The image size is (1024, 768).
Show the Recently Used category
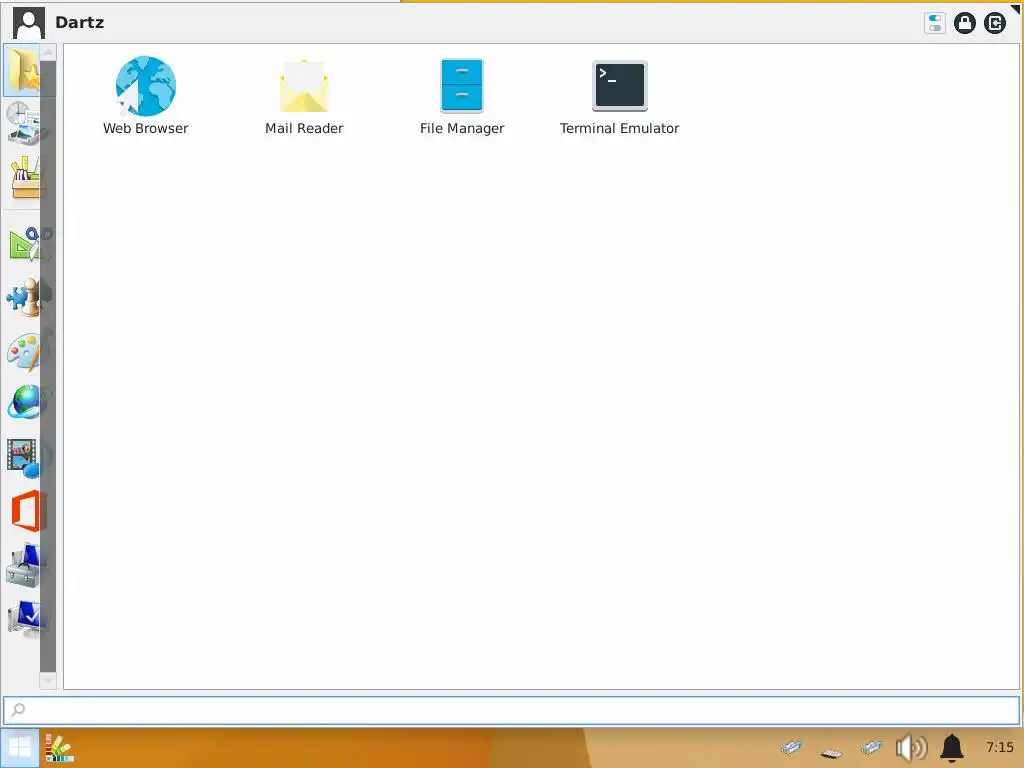tap(24, 123)
